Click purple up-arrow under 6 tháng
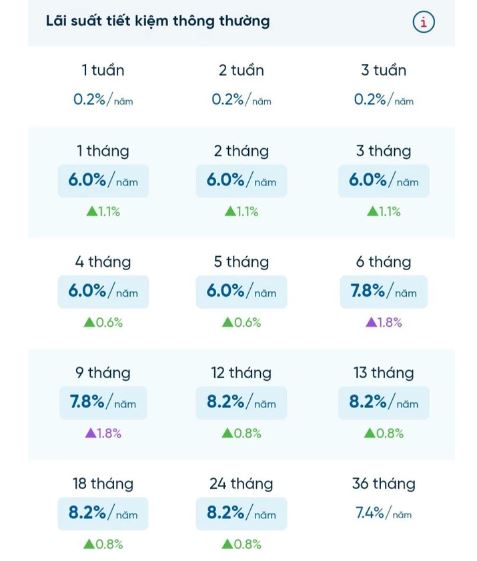 point(371,322)
